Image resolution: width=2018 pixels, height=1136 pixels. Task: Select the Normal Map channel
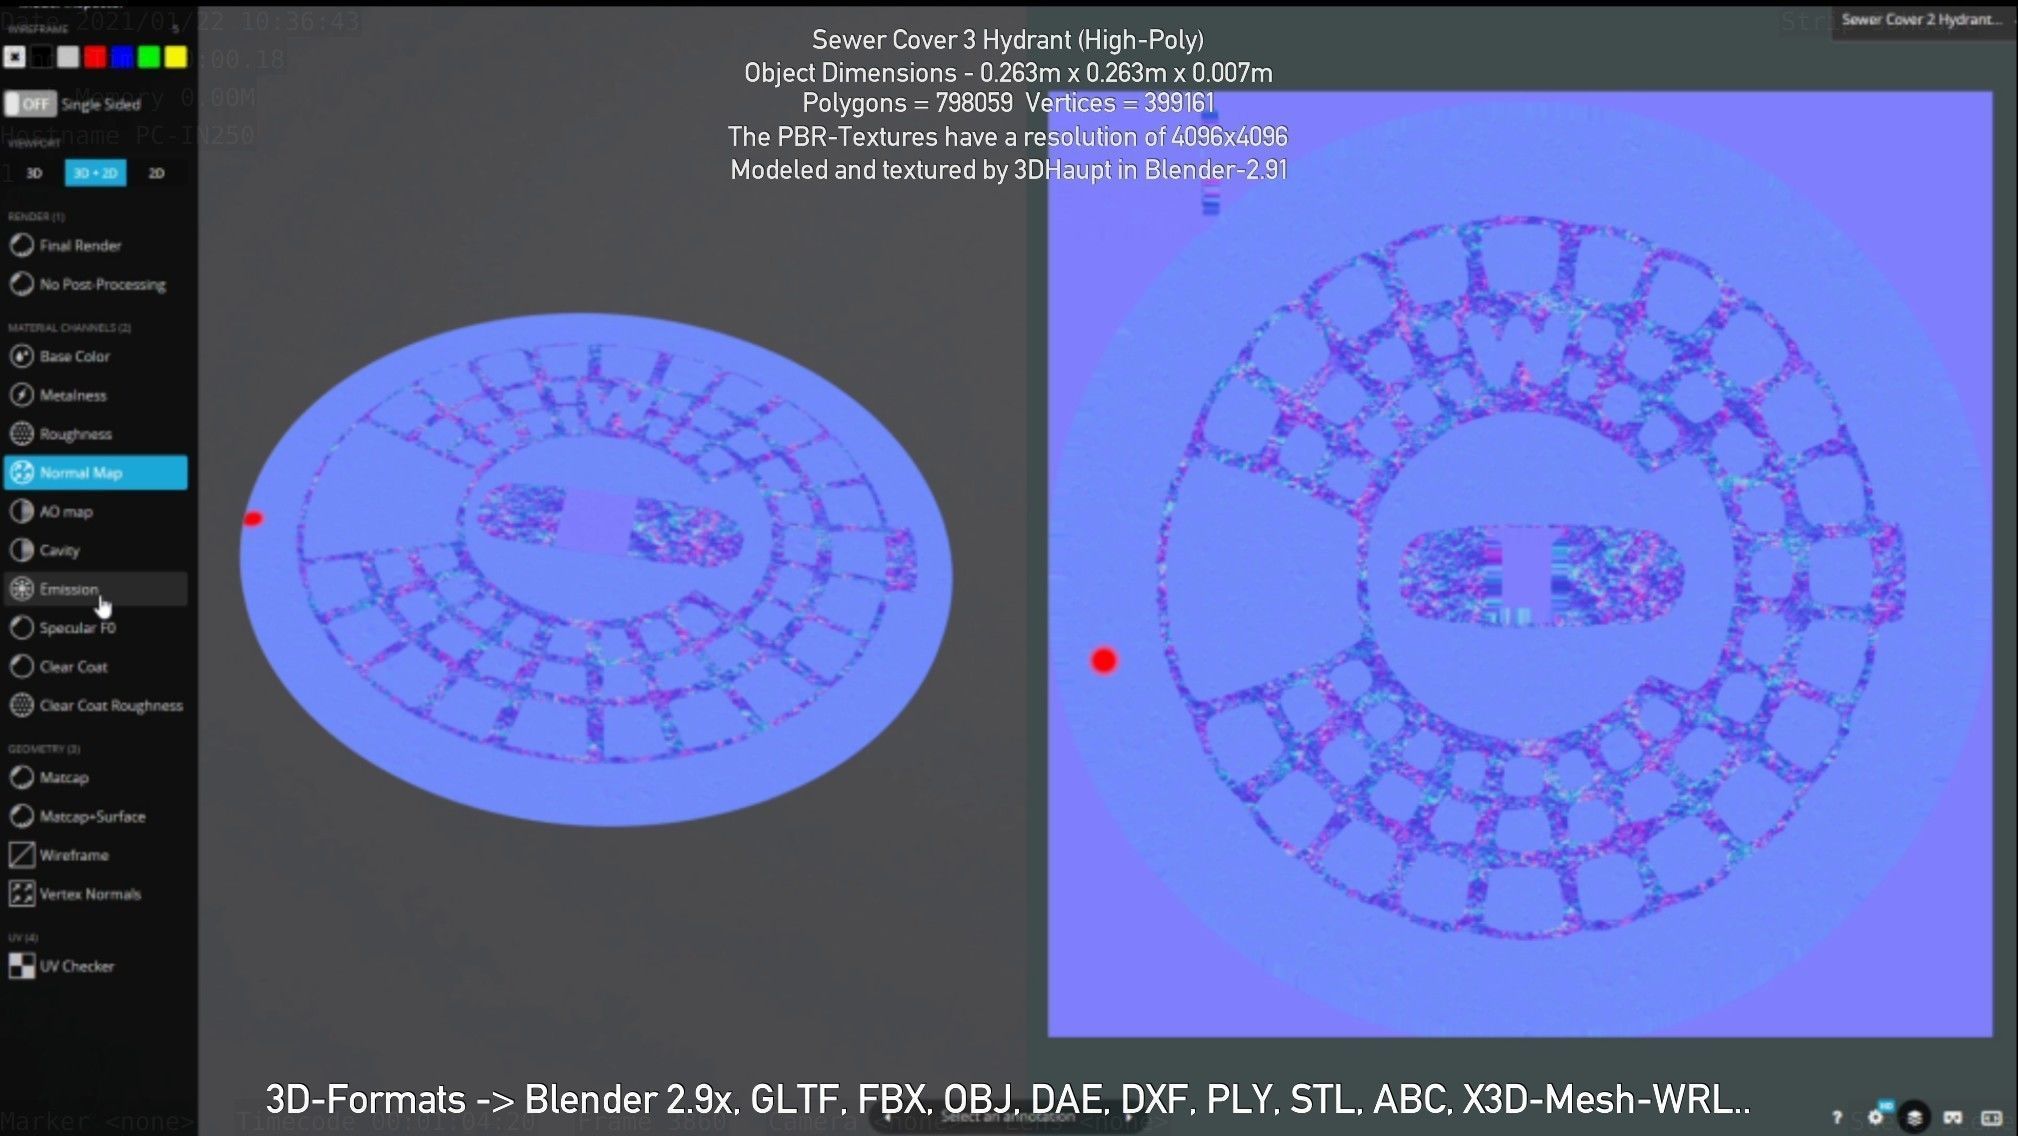click(95, 472)
